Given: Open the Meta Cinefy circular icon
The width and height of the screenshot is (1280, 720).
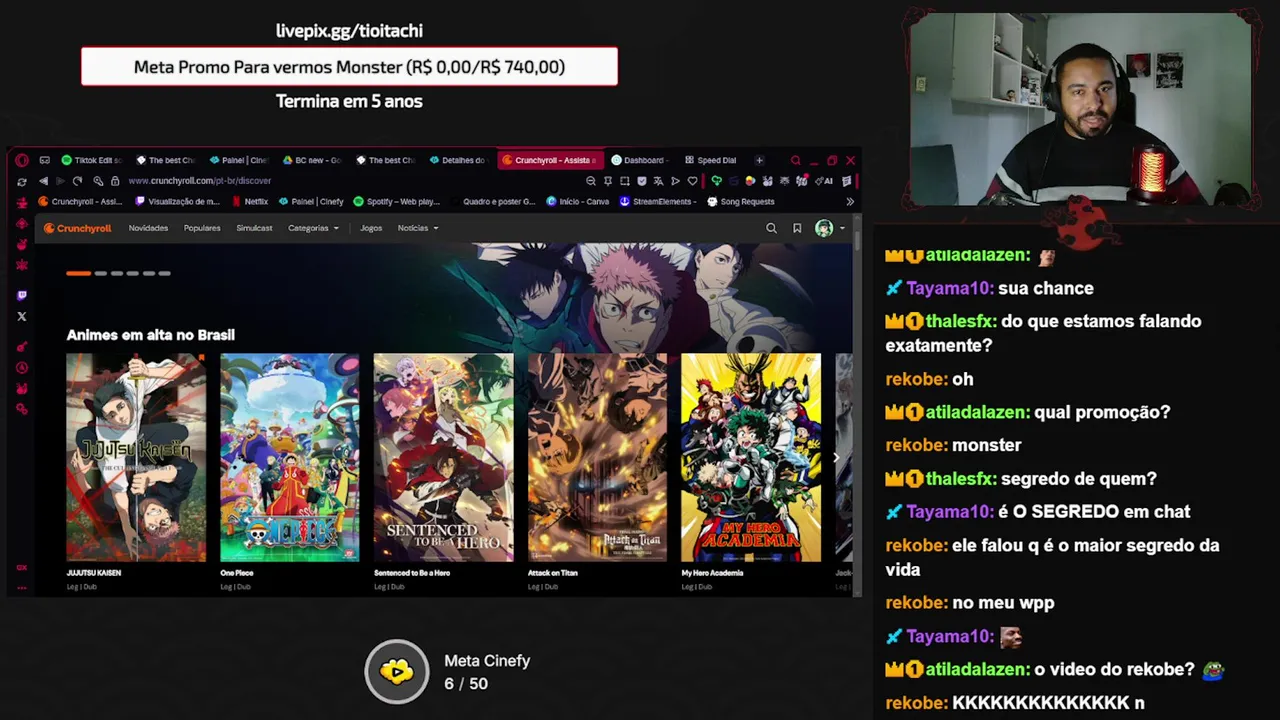Looking at the screenshot, I should [397, 671].
